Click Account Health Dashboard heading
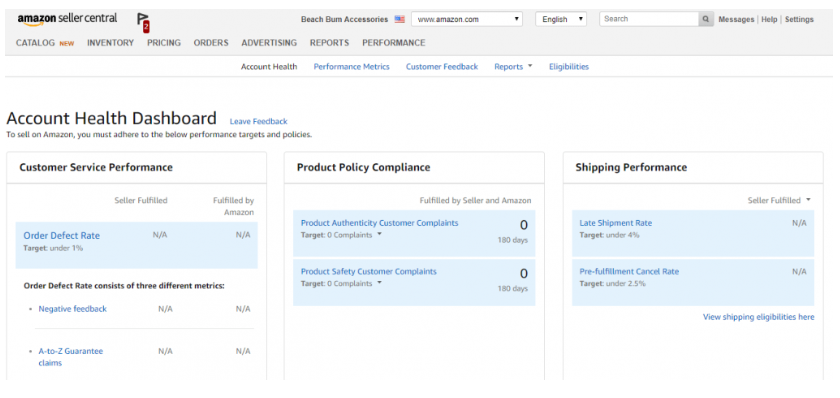This screenshot has width=840, height=398. [111, 118]
